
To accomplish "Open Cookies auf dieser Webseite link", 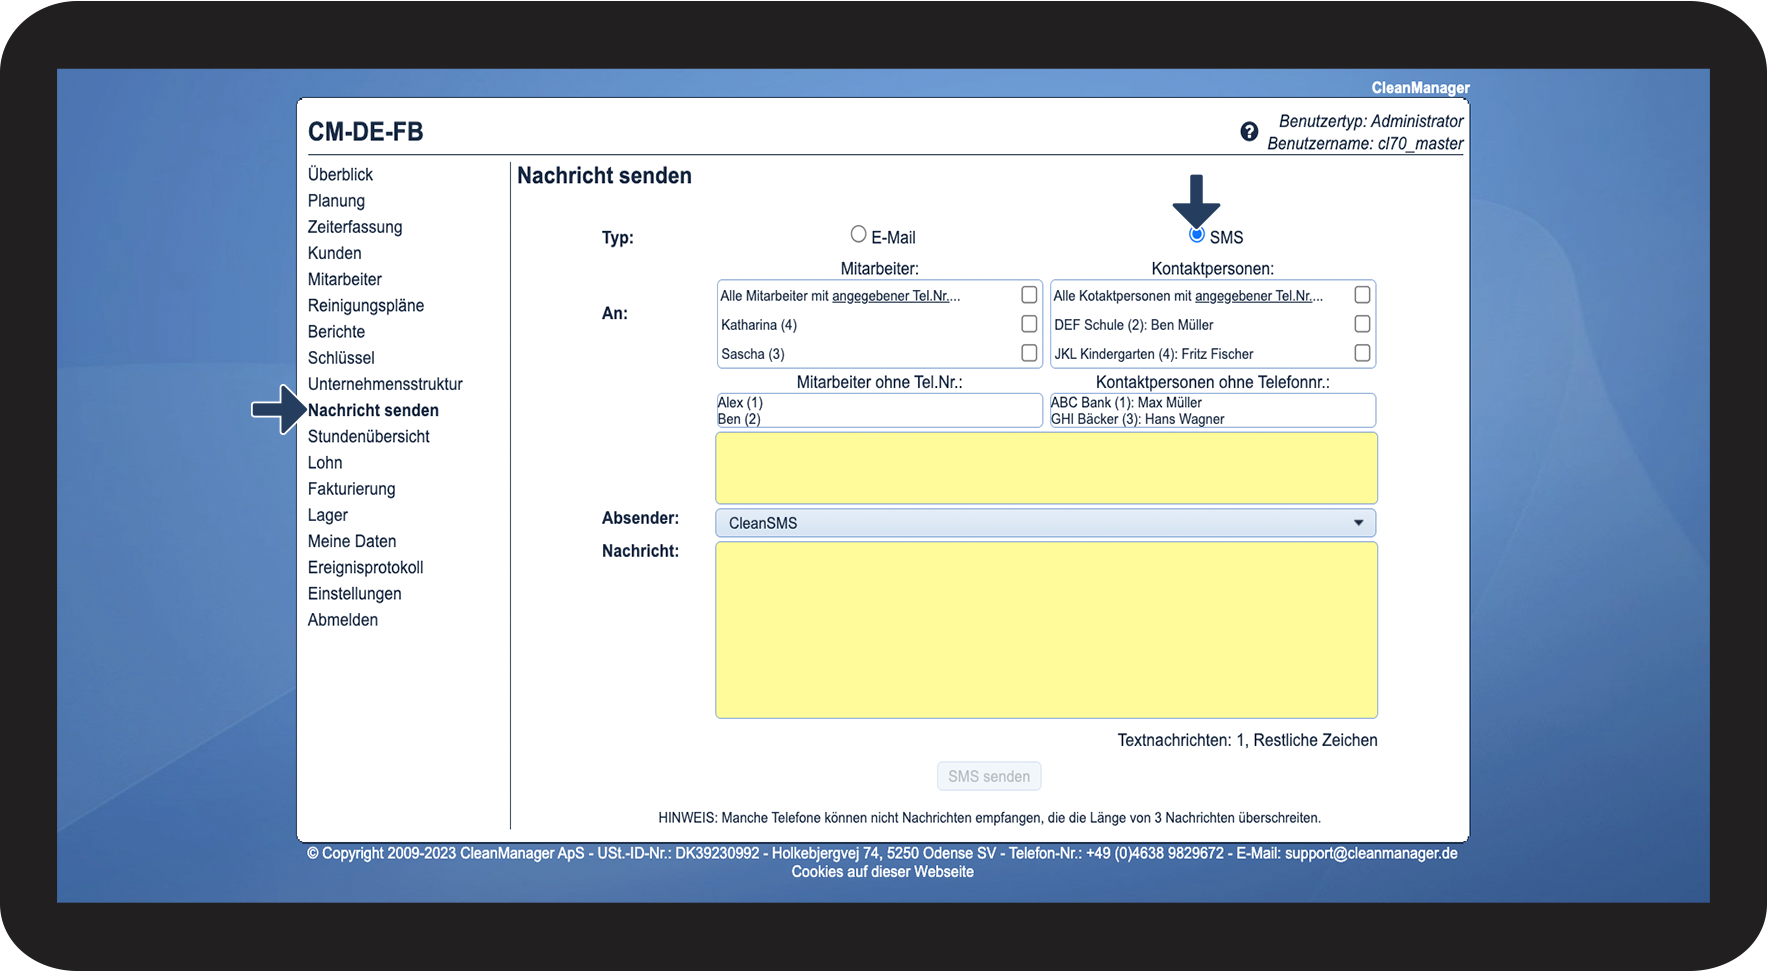I will click(882, 872).
